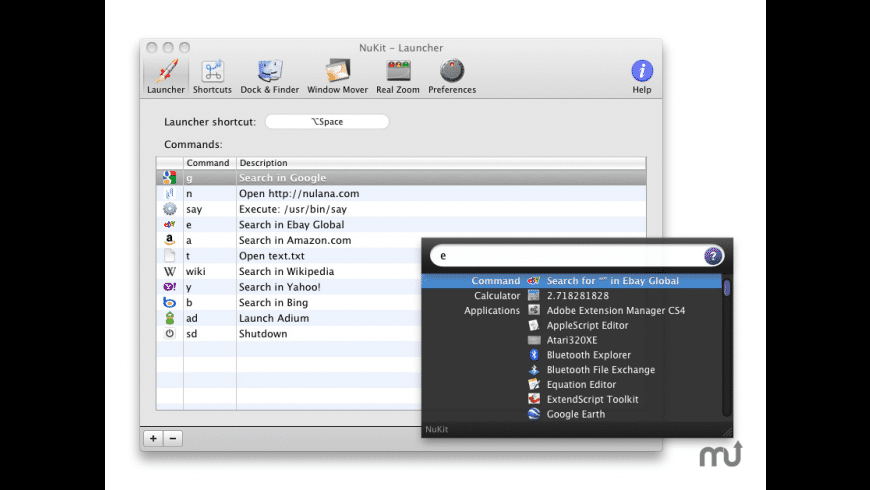Pick Google Earth from Applications results
Viewport: 870px width, 490px height.
click(x=575, y=414)
